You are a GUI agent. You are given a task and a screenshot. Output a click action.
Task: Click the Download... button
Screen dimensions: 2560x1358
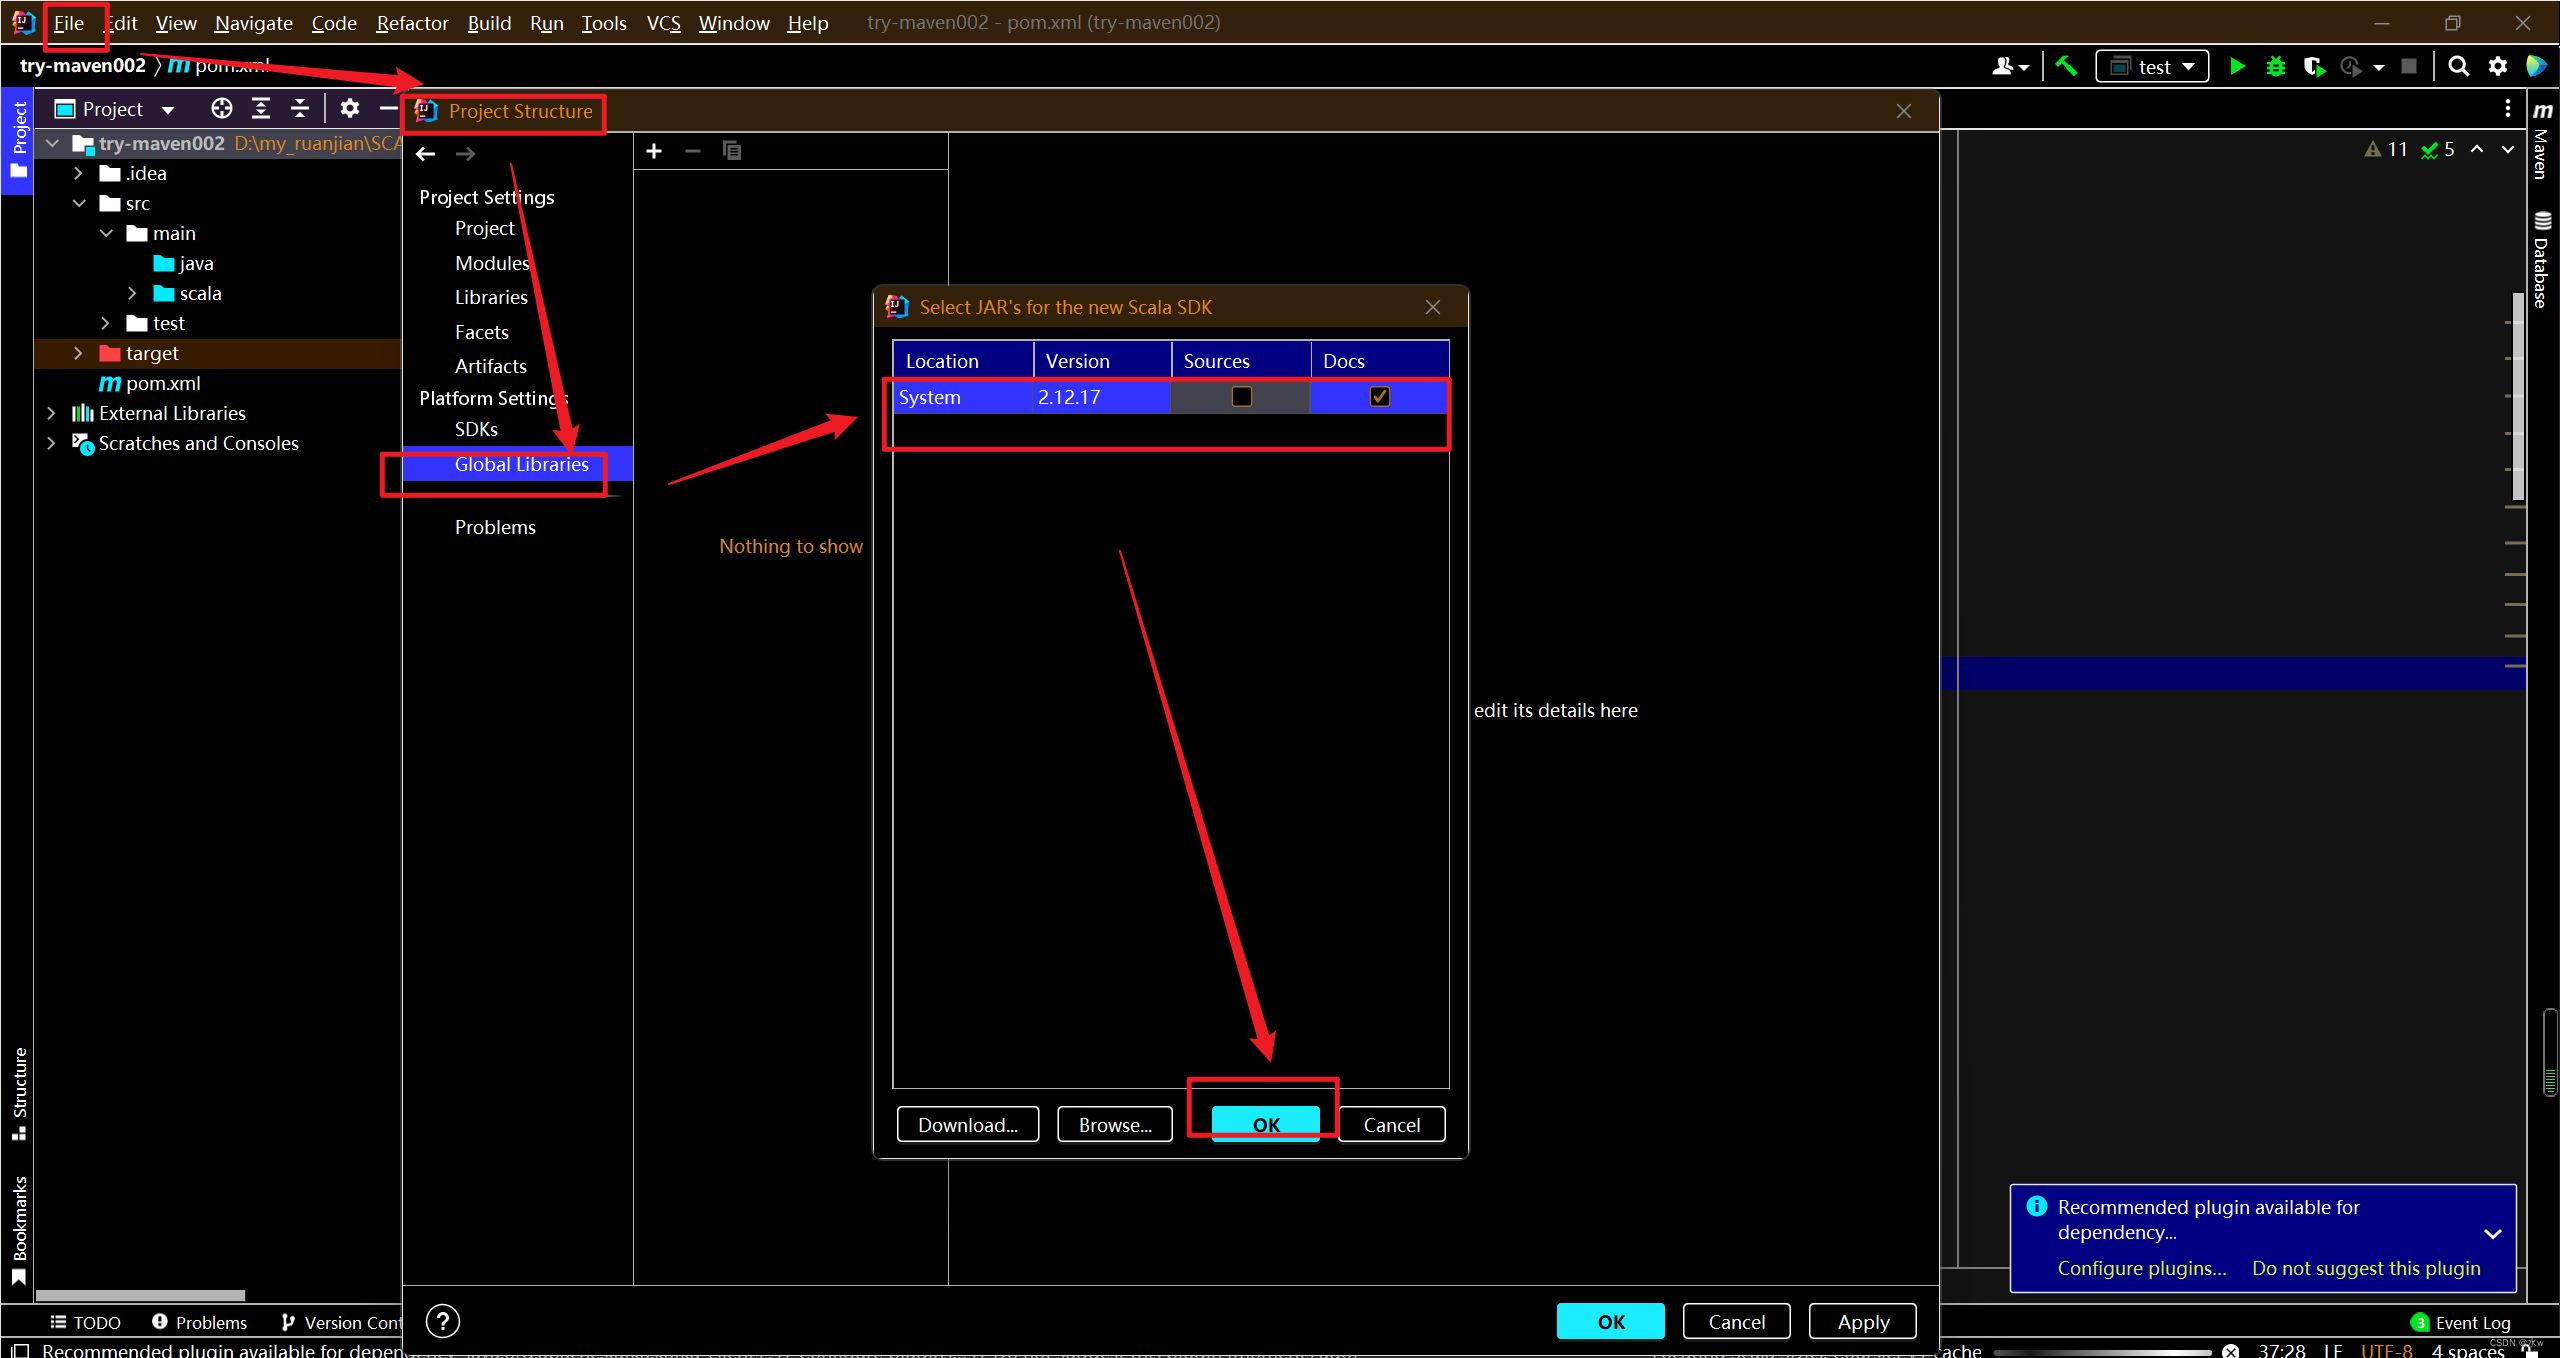coord(967,1125)
